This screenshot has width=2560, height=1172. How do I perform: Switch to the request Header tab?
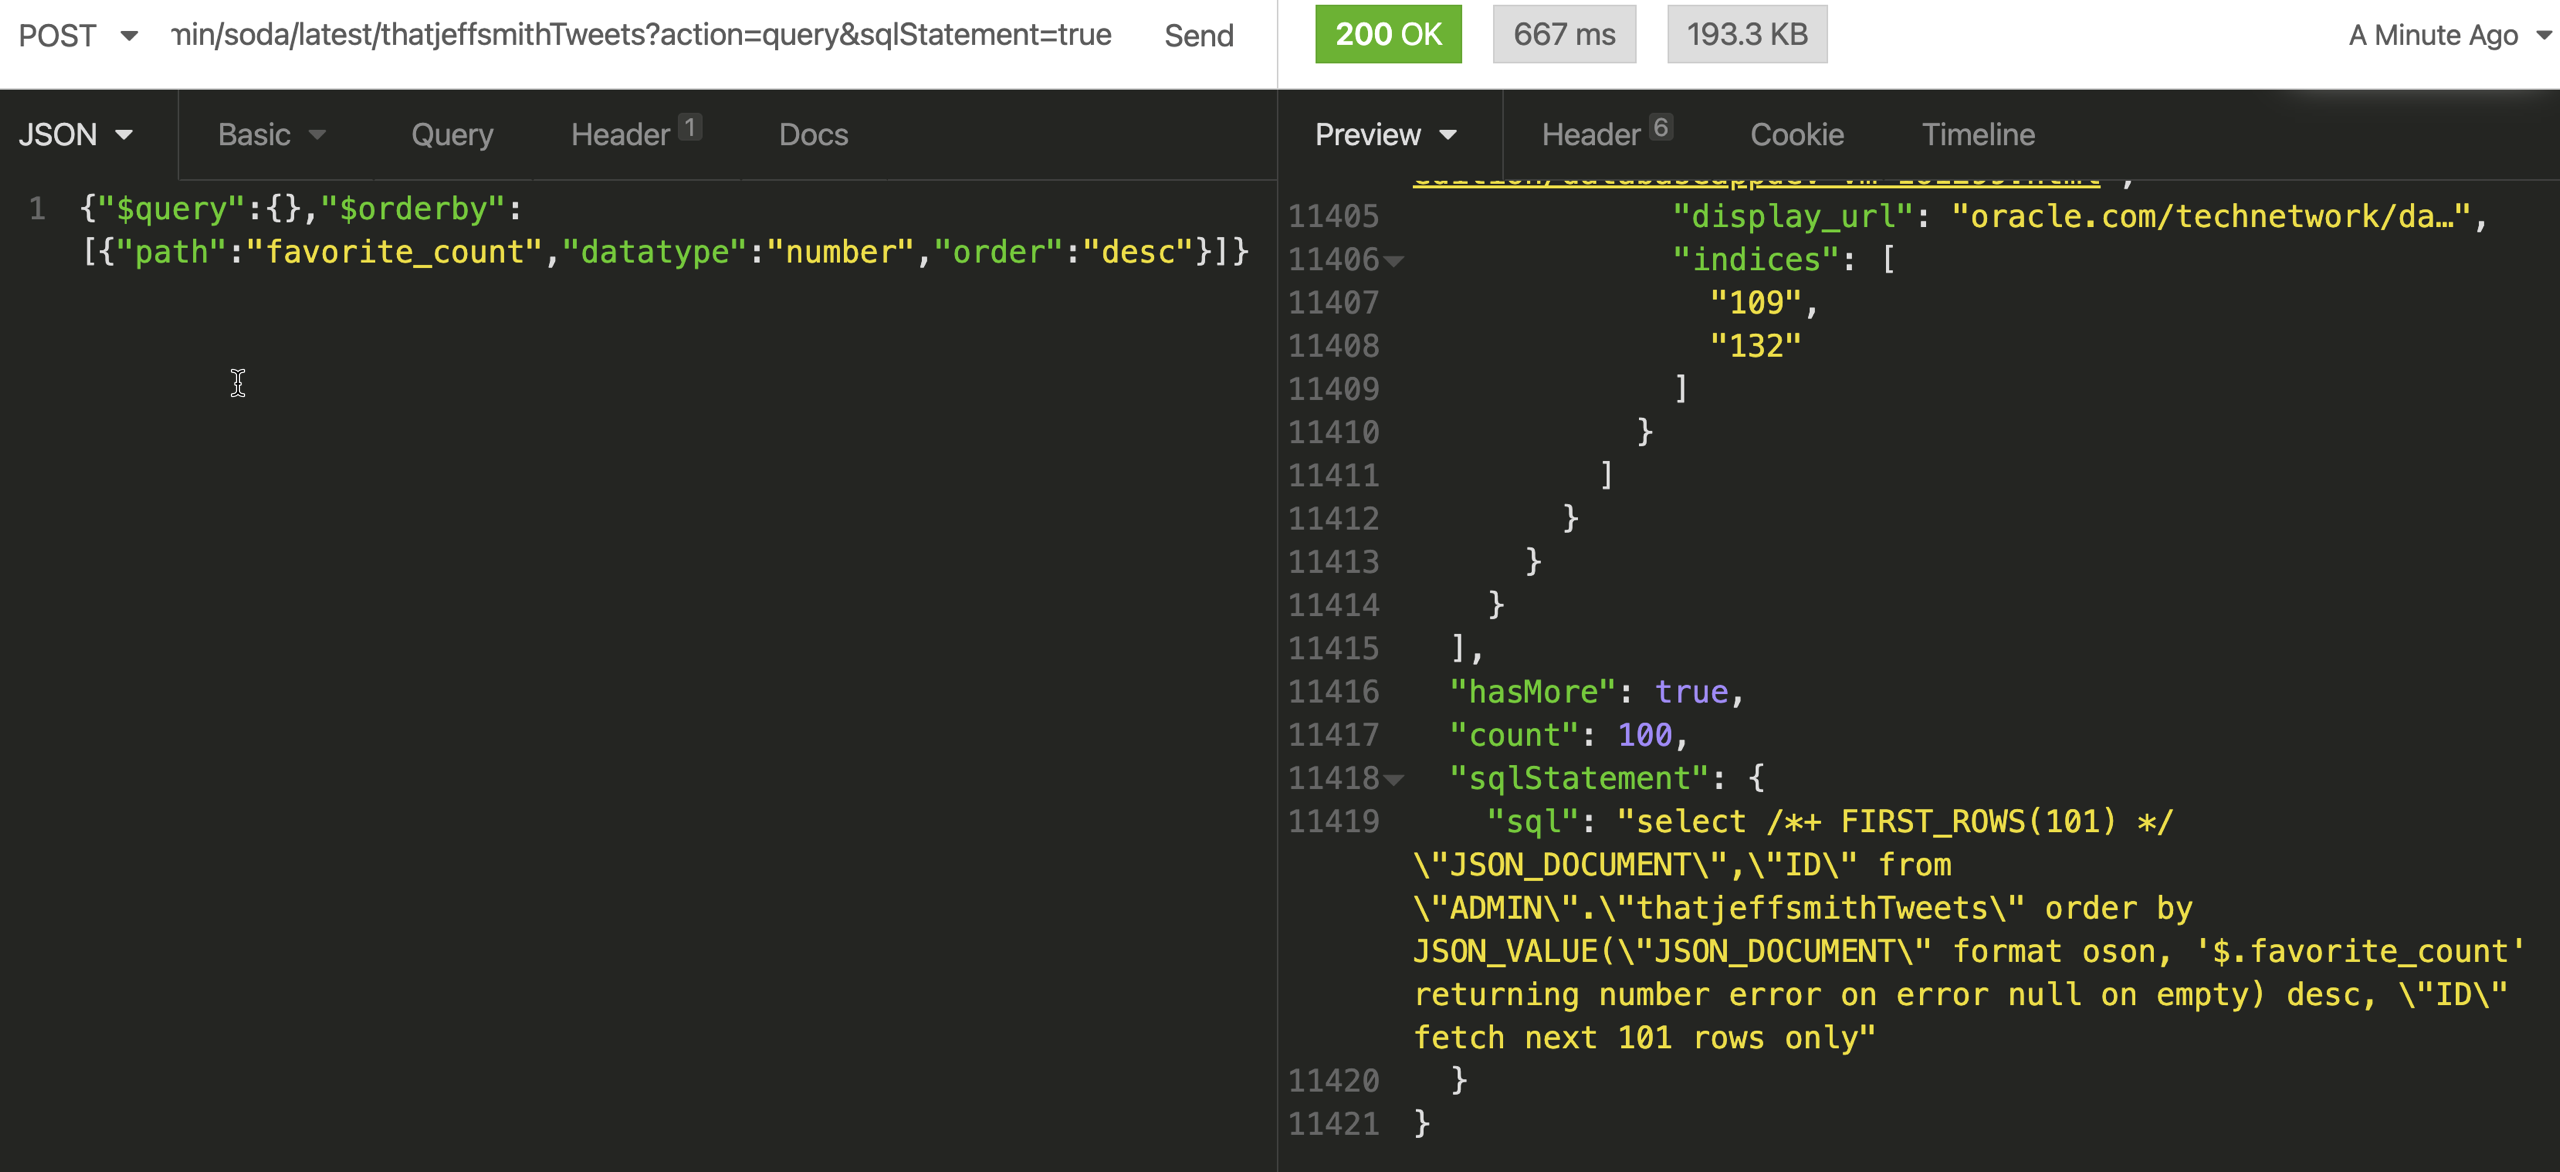(635, 134)
